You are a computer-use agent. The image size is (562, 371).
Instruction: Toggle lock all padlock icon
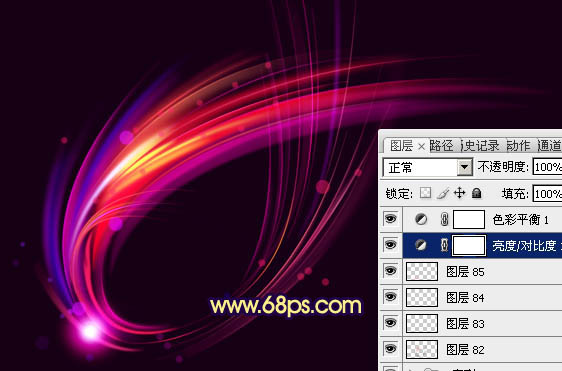click(476, 193)
